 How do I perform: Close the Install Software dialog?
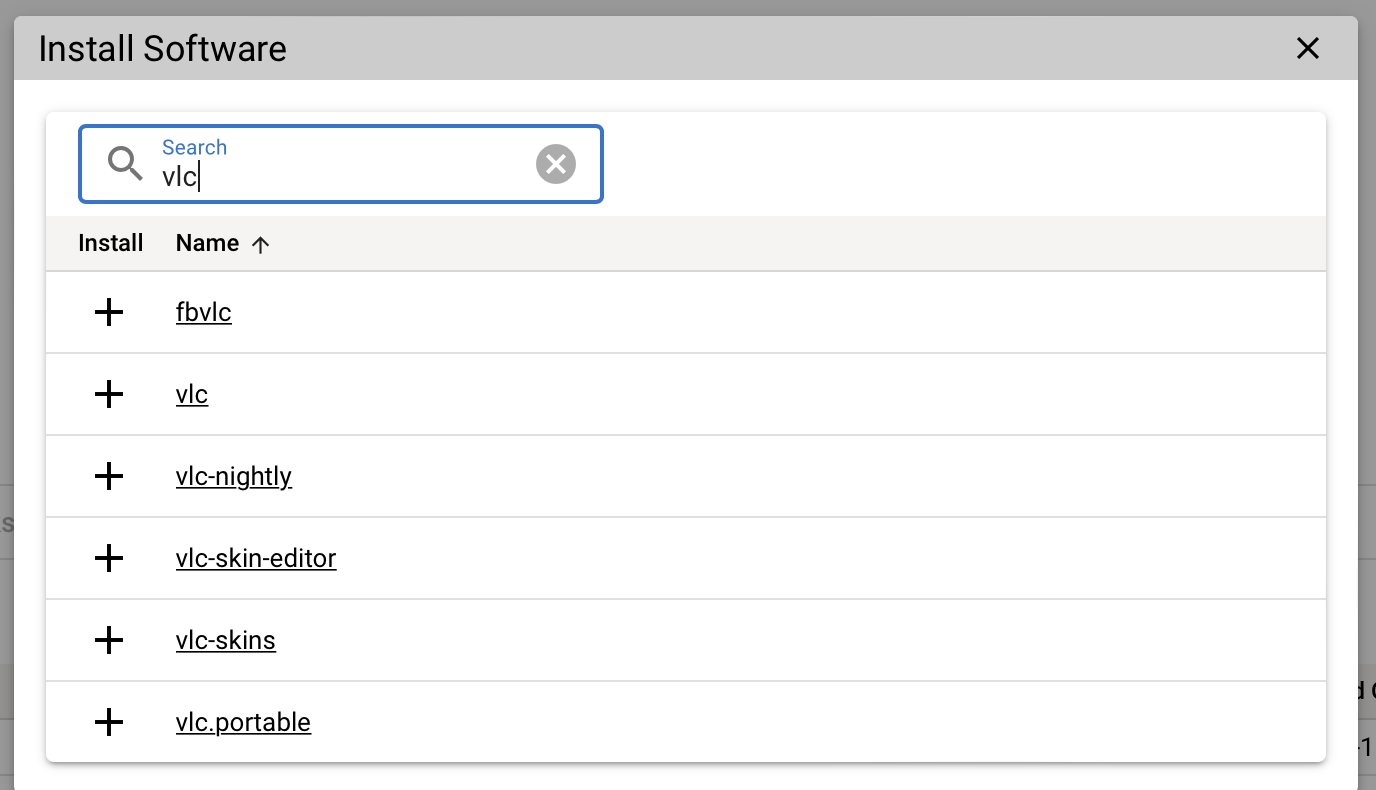pos(1308,48)
